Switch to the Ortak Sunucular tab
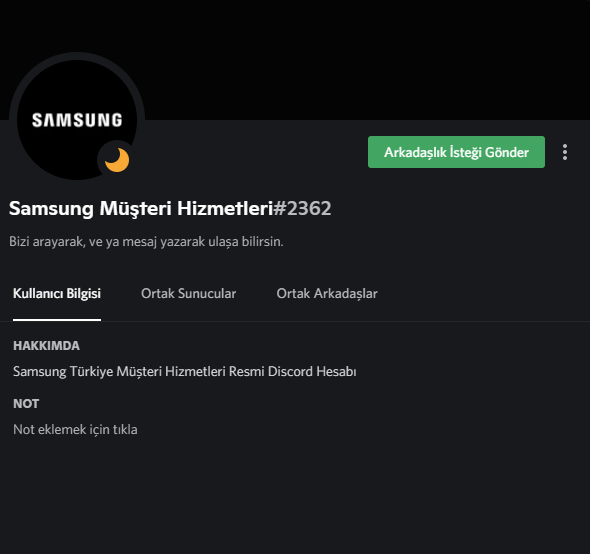This screenshot has height=554, width=590. pyautogui.click(x=189, y=293)
